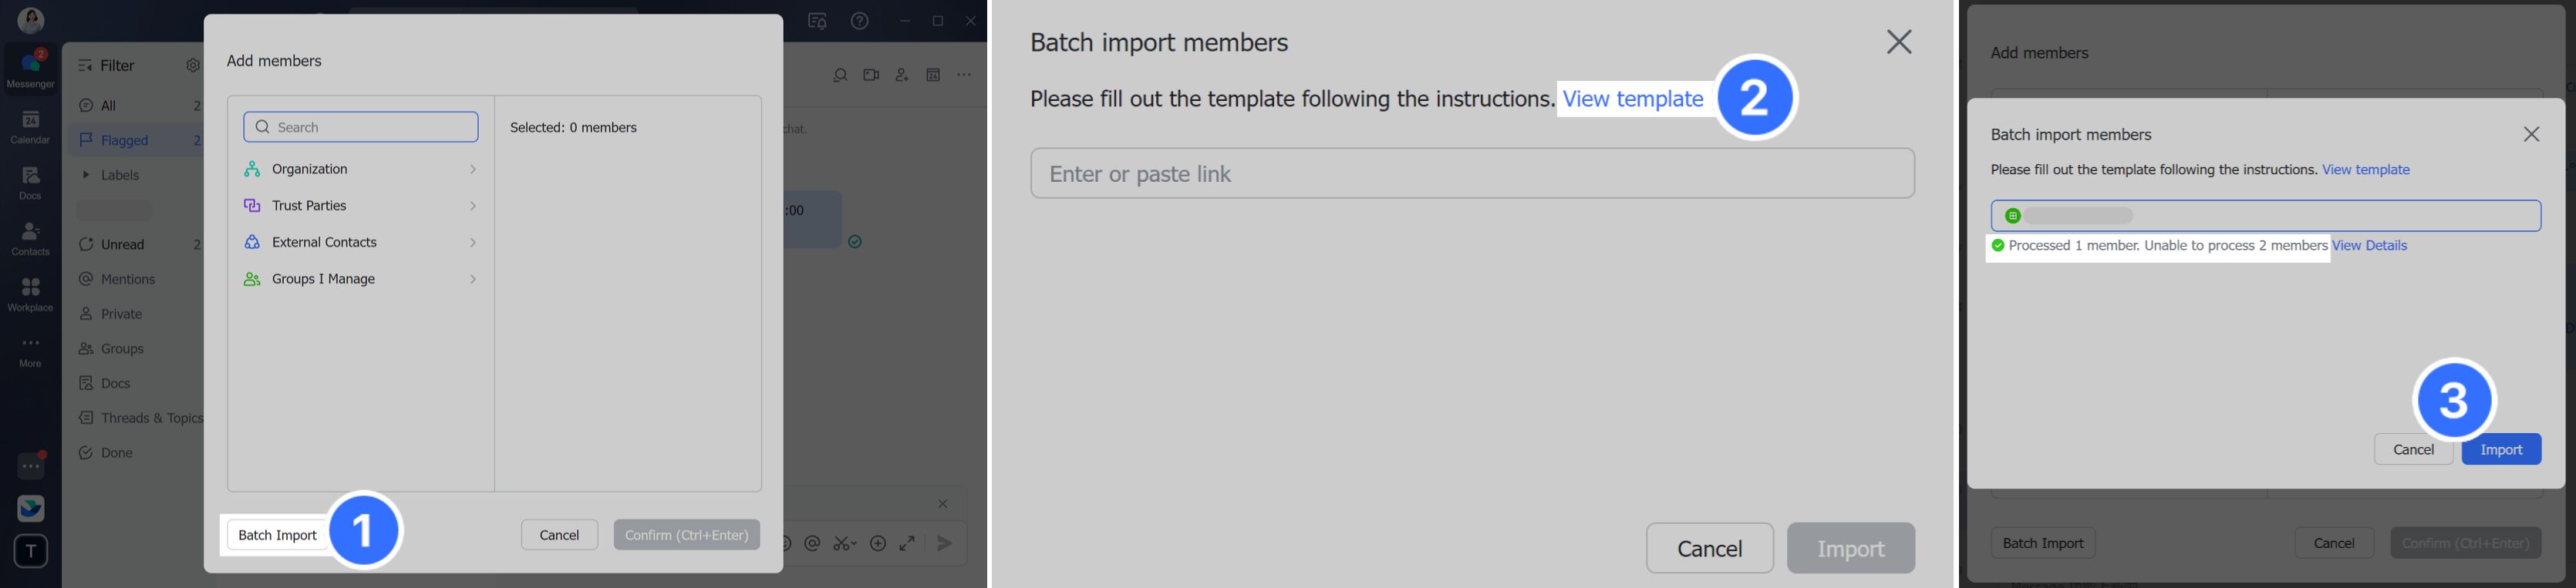Expand the Organization member list
This screenshot has width=2576, height=588.
coord(360,169)
